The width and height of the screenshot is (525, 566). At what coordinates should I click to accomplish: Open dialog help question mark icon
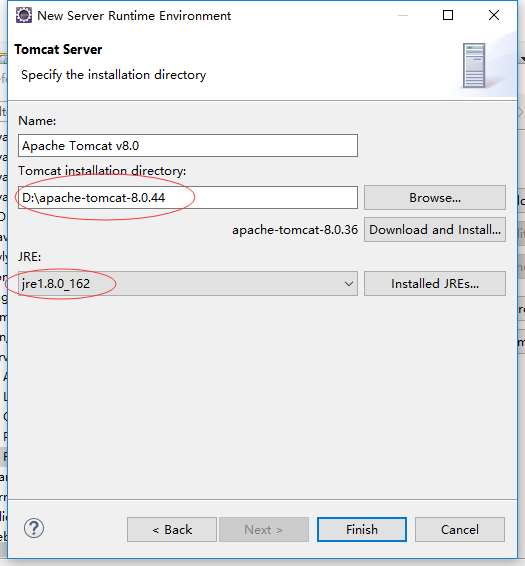(34, 528)
